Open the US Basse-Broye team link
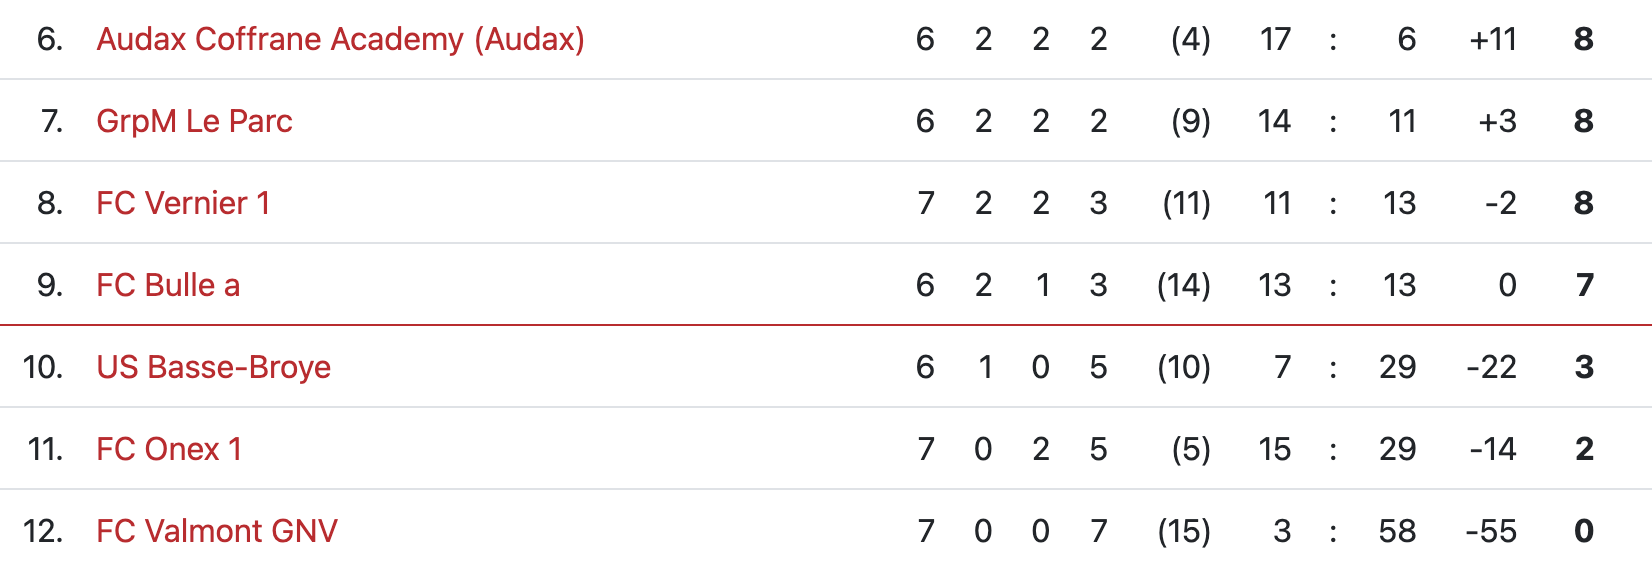The image size is (1652, 568). click(213, 367)
